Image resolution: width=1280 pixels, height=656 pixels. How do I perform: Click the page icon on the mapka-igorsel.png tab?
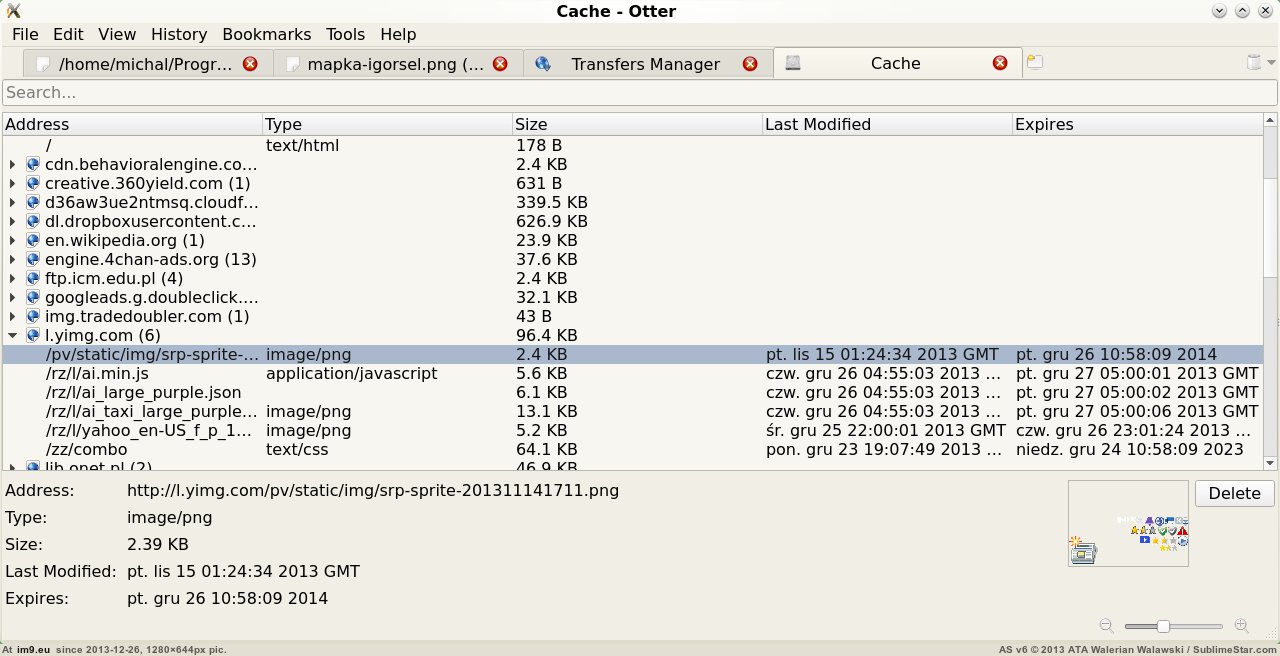[293, 64]
